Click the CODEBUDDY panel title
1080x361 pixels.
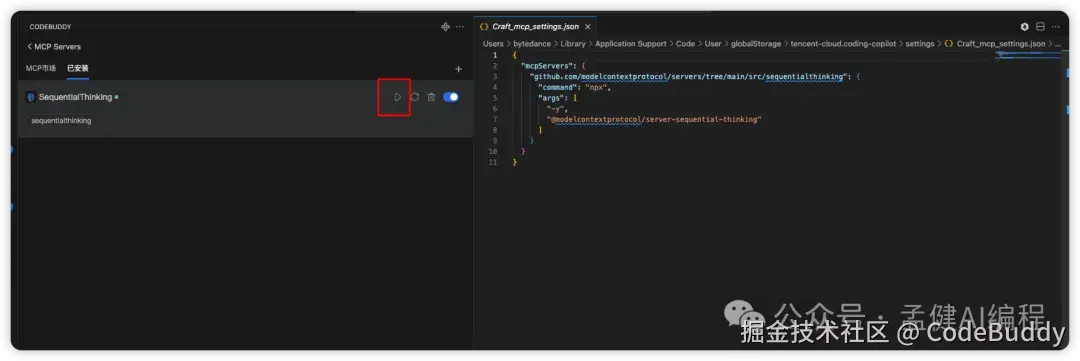click(x=50, y=27)
